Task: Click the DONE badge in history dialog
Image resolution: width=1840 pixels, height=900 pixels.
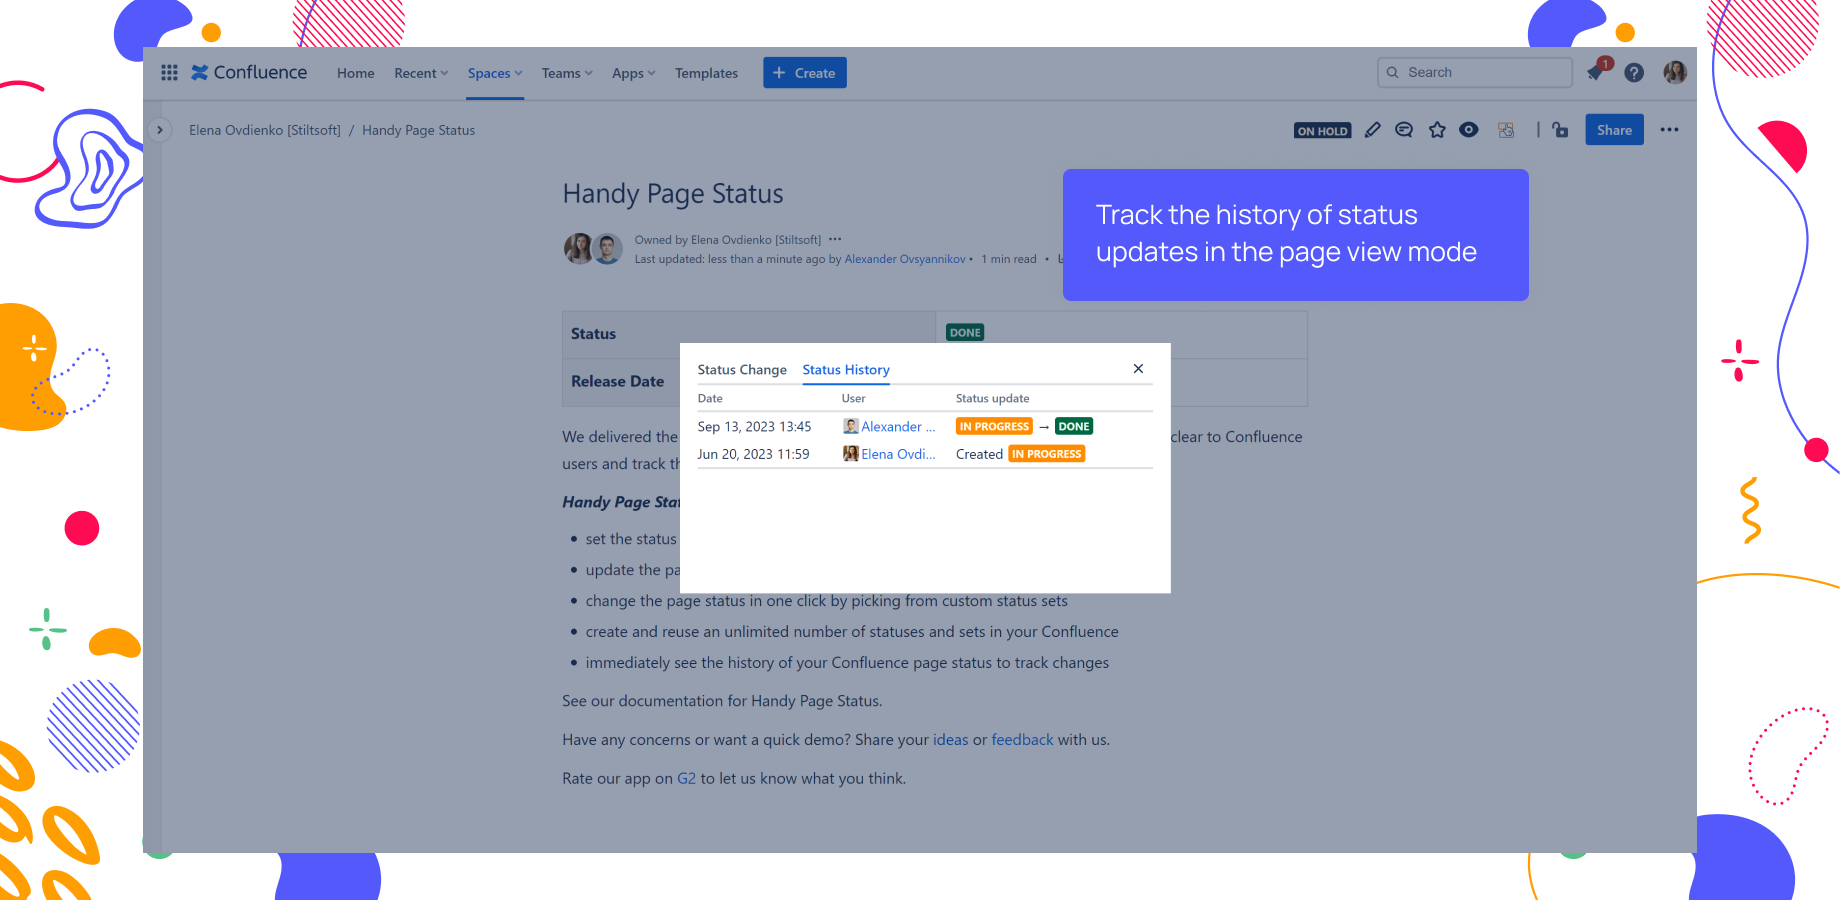Action: tap(1074, 426)
